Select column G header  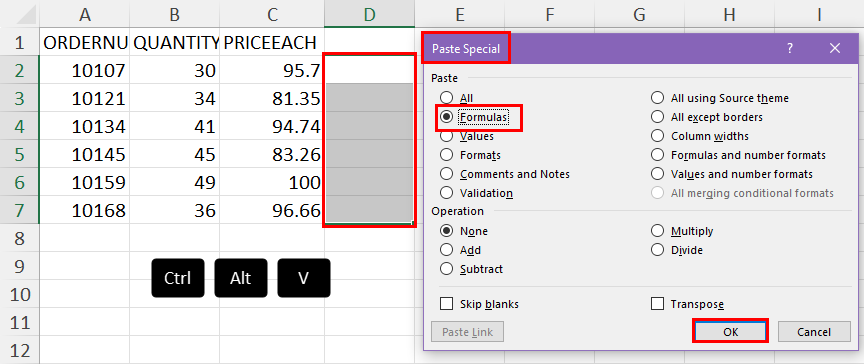point(639,15)
